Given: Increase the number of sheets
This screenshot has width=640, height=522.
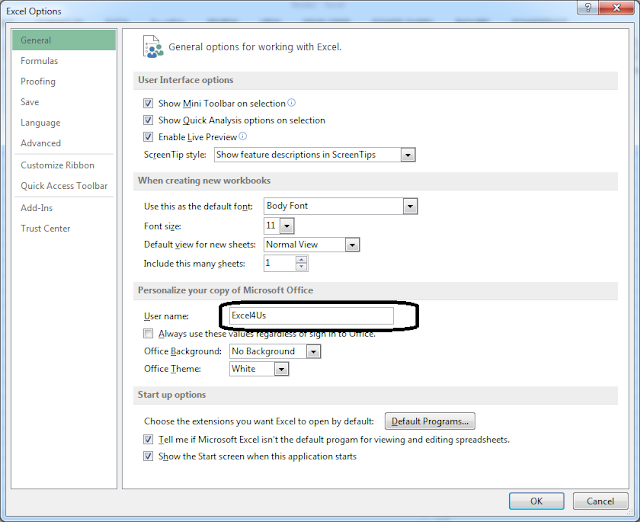Looking at the screenshot, I should click(x=301, y=260).
